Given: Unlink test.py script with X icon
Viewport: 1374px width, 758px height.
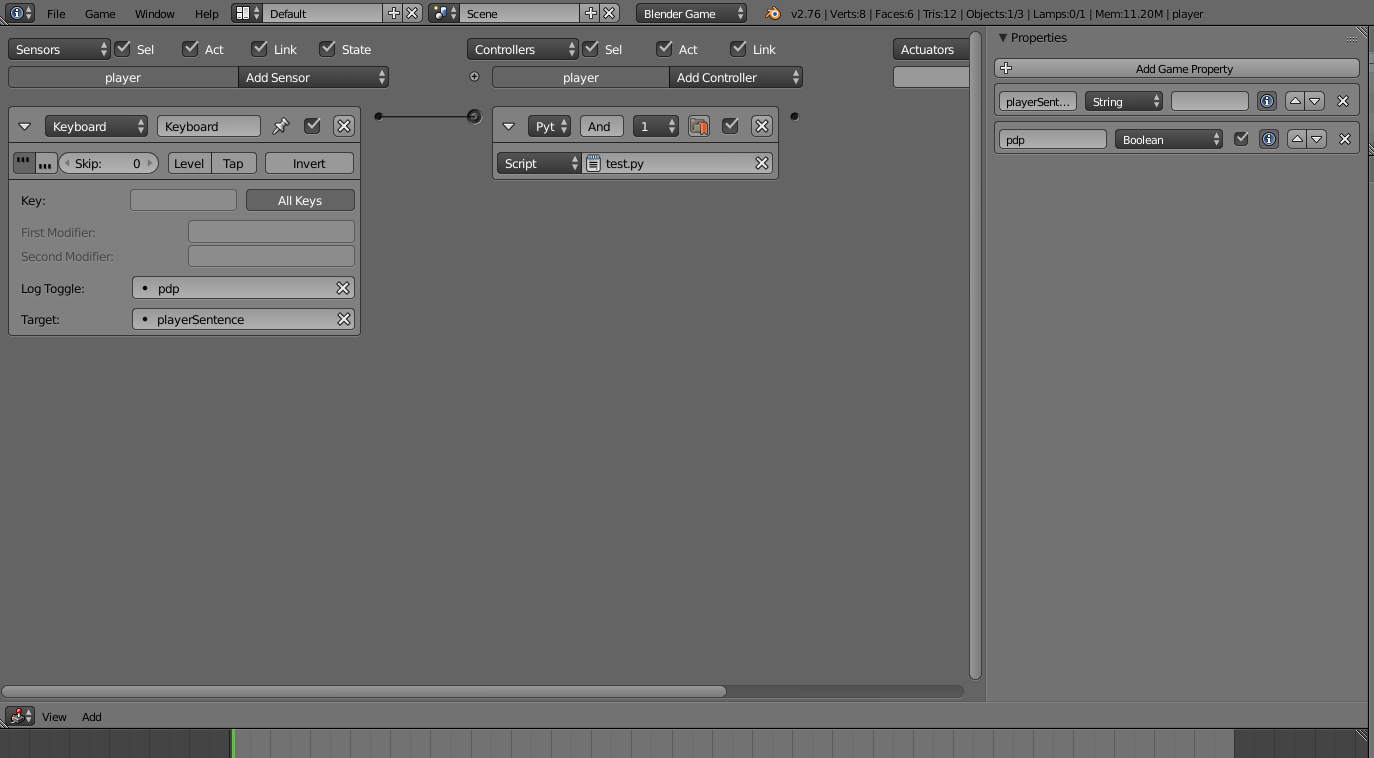Looking at the screenshot, I should click(762, 163).
